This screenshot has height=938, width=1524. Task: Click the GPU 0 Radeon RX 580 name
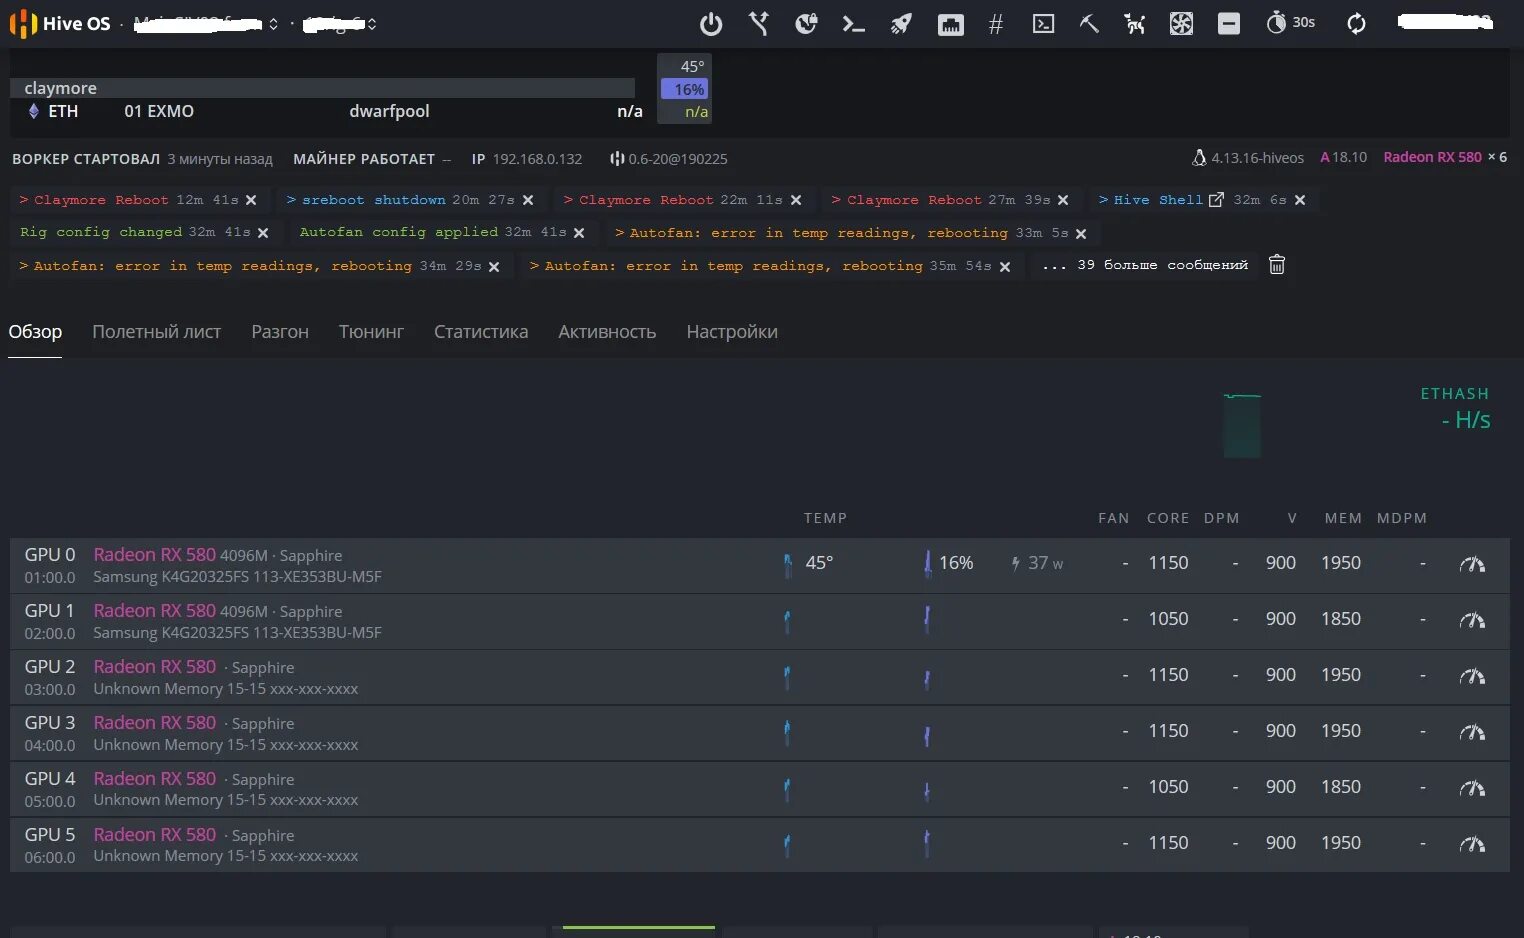154,554
